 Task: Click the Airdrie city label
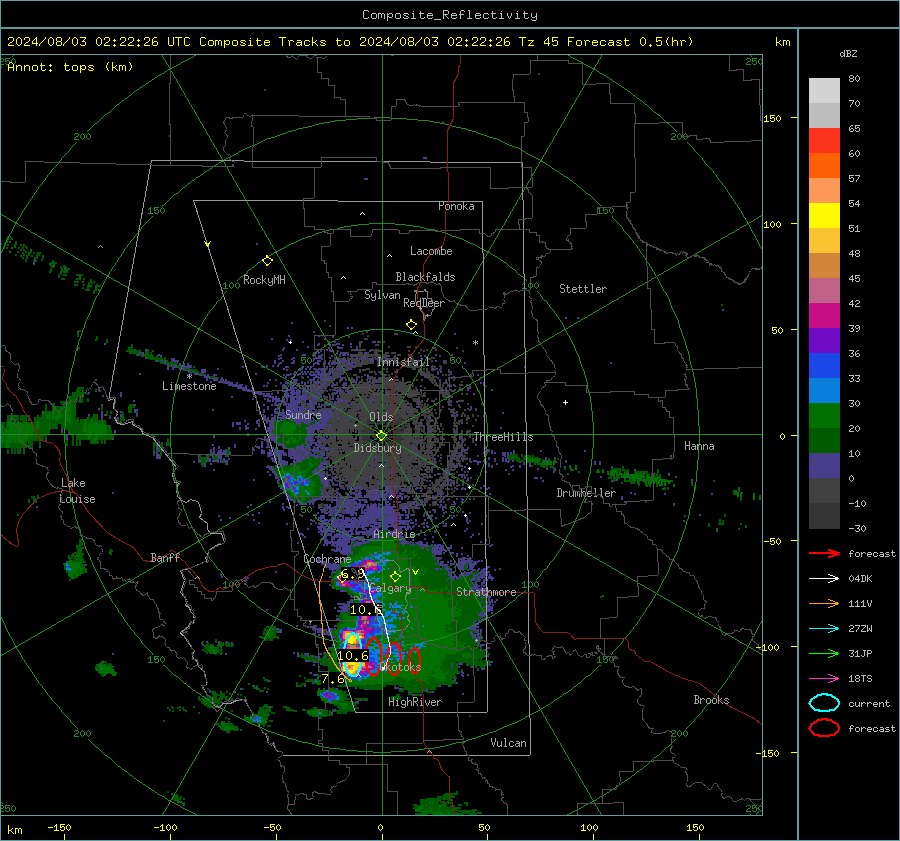tap(394, 534)
